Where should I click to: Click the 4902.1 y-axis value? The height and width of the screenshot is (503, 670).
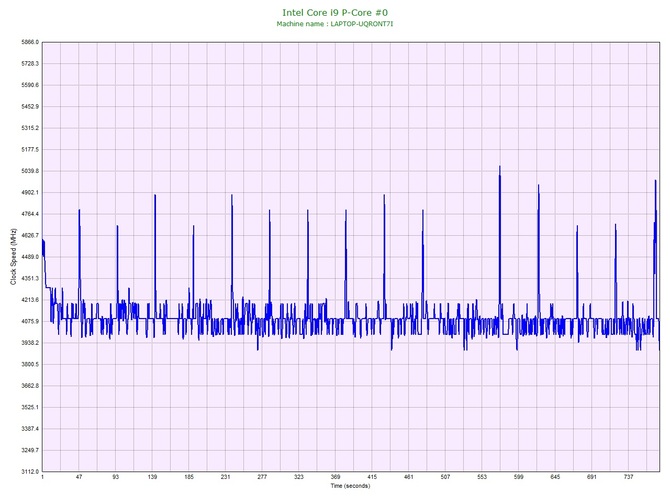[x=30, y=192]
